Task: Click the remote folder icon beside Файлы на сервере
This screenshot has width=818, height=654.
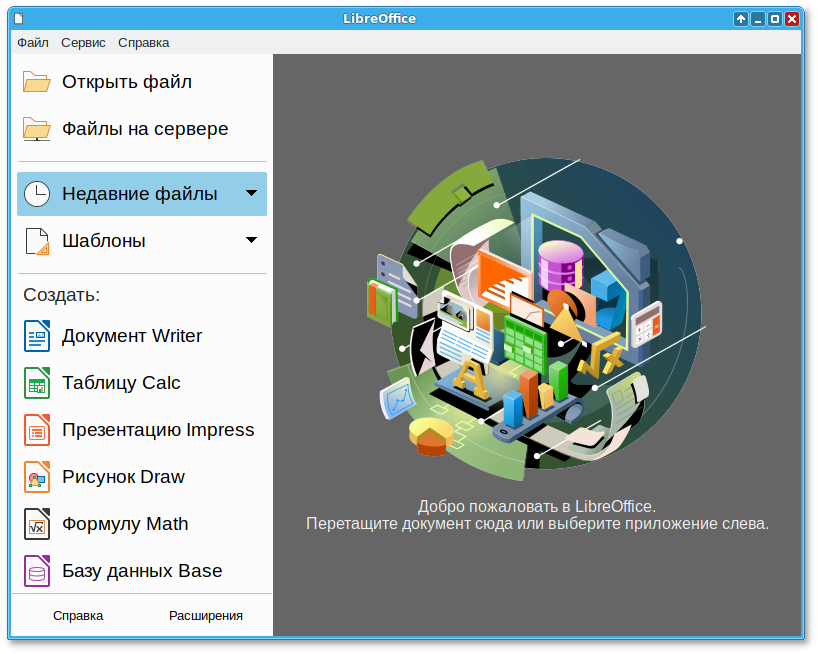Action: 37,129
